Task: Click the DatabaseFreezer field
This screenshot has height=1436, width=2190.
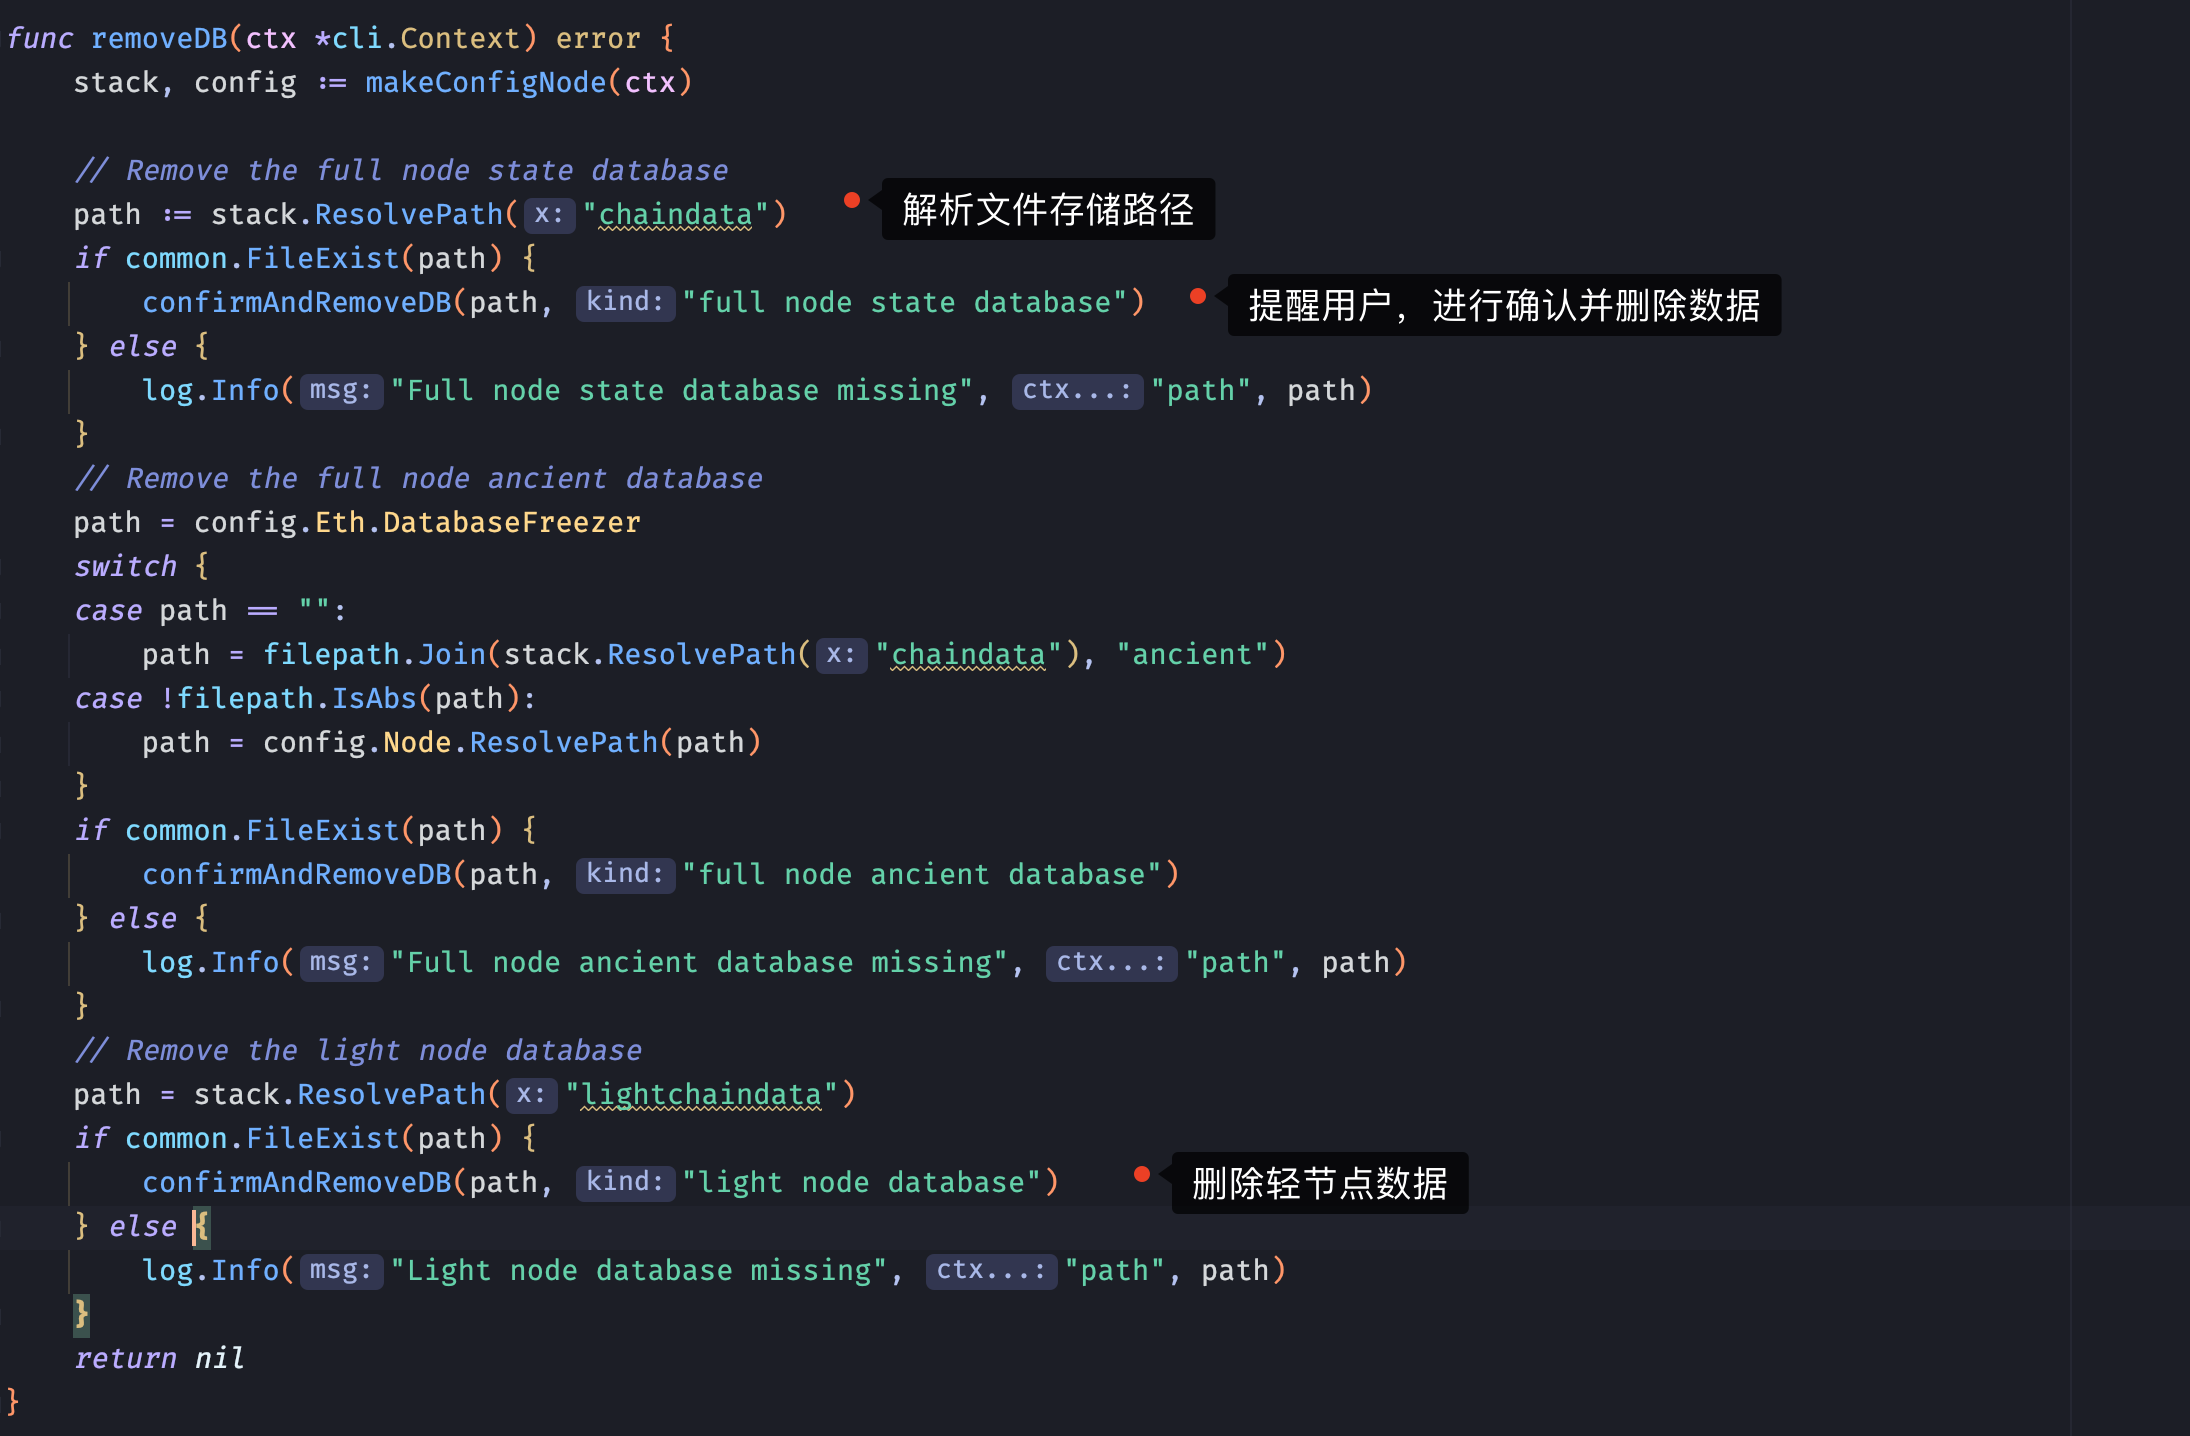Action: pos(512,523)
